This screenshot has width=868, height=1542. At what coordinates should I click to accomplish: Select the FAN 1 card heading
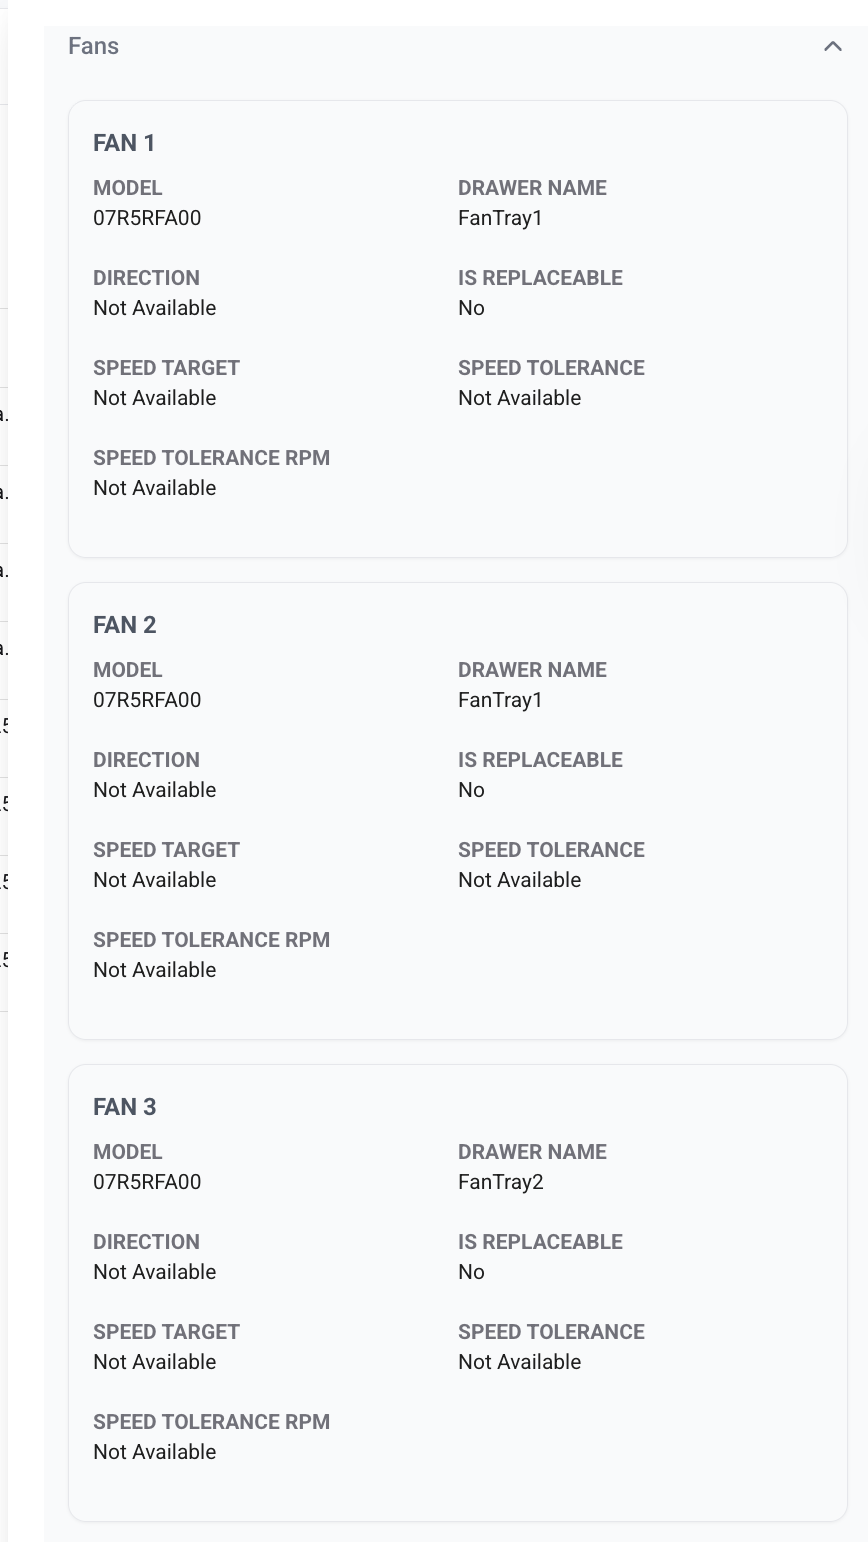(124, 143)
